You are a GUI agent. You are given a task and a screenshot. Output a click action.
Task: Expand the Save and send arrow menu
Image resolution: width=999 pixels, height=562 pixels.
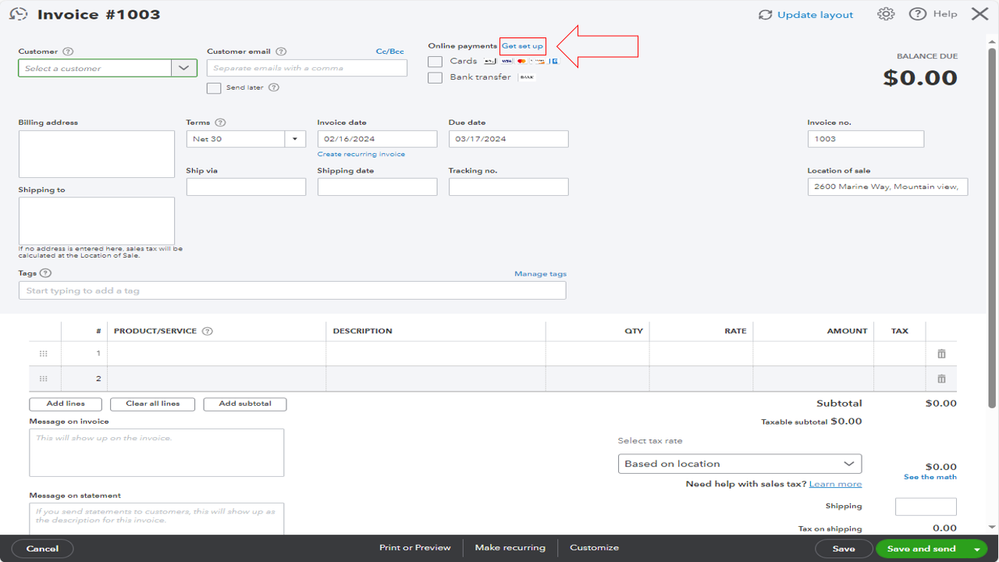(977, 549)
